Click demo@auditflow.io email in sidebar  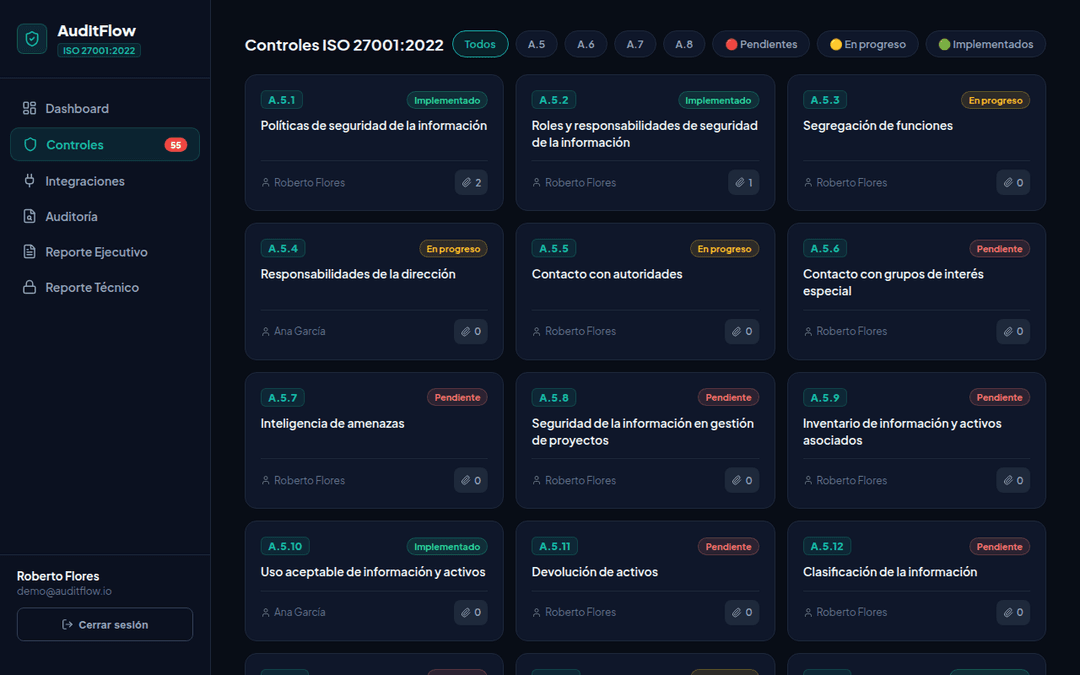(x=64, y=592)
